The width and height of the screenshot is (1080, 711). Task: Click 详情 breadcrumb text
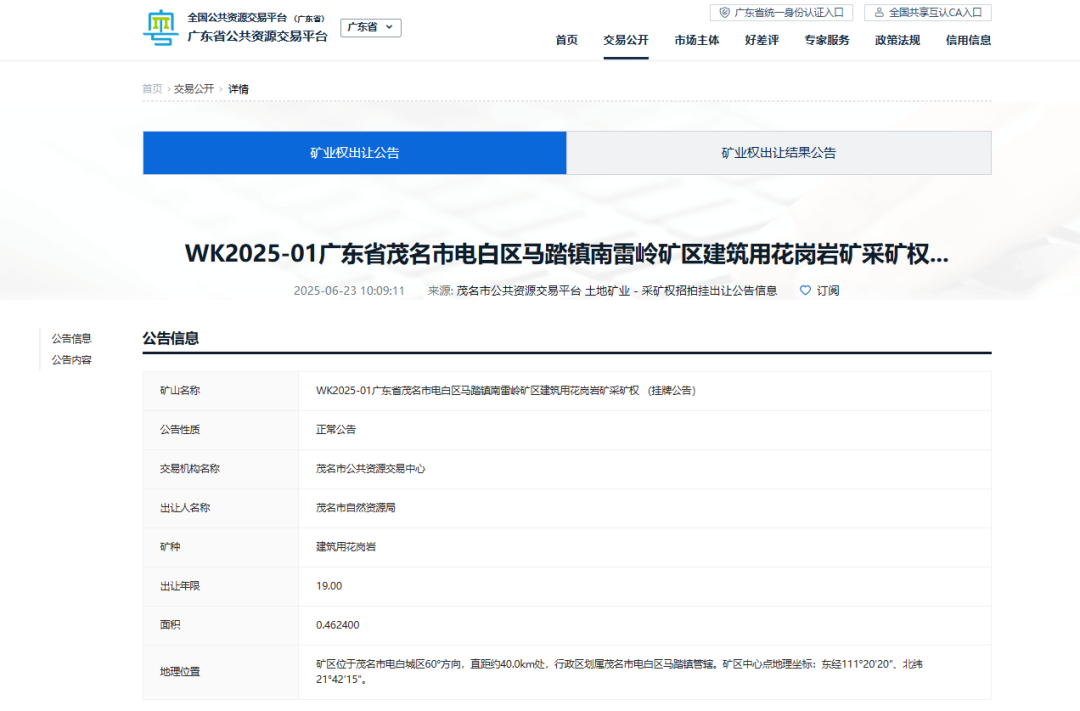tap(238, 89)
